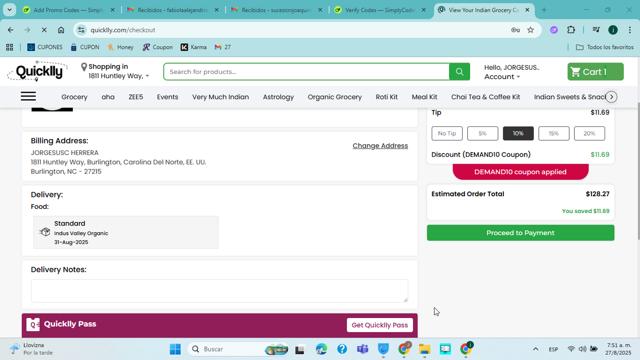Click the Quicklly logo
The image size is (640, 360).
pyautogui.click(x=38, y=72)
